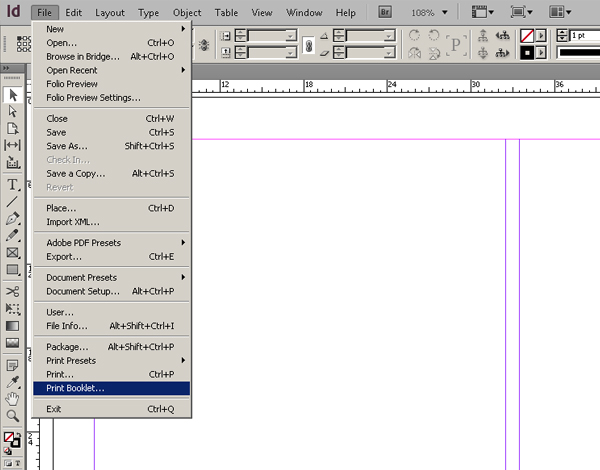Open the zoom level 108% dropdown
The image size is (600, 470).
[x=445, y=13]
